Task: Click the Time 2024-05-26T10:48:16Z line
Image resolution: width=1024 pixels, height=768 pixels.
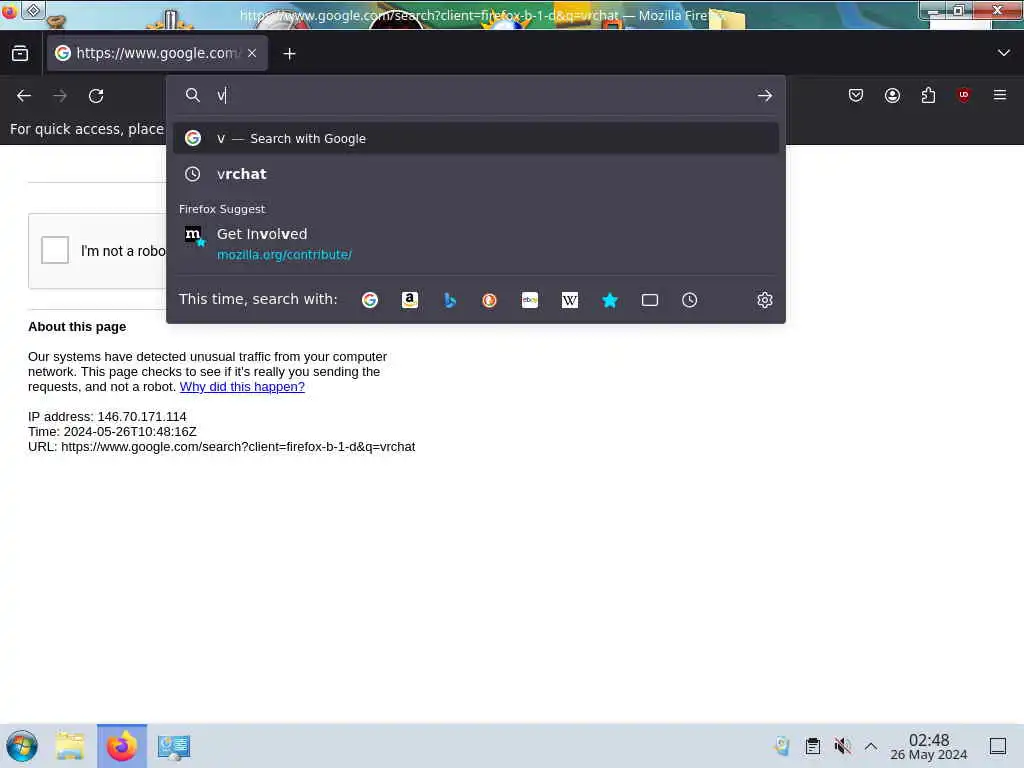Action: click(112, 432)
